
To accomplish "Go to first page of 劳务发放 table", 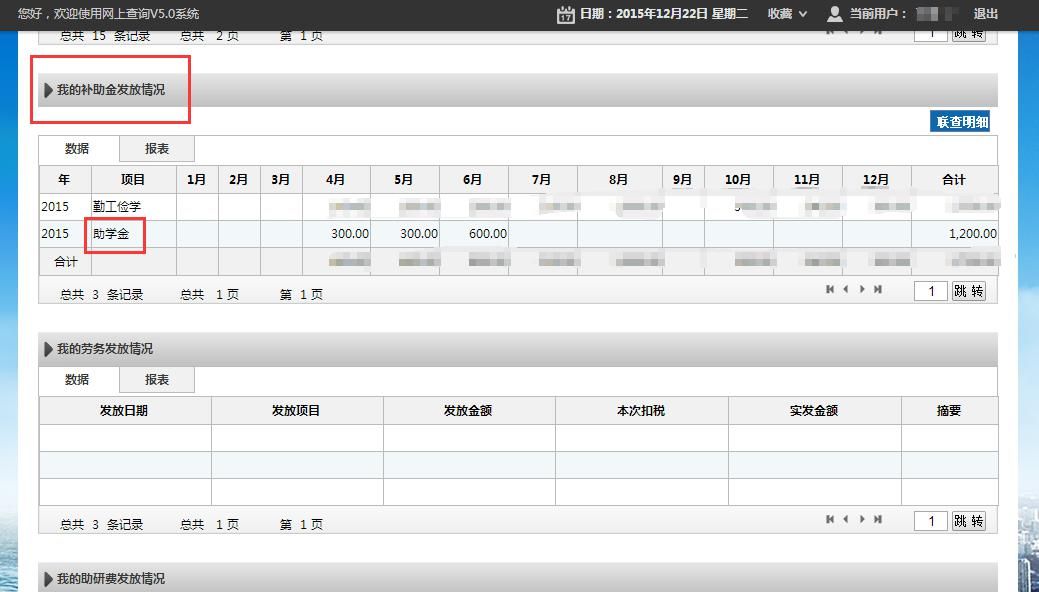I will (830, 520).
